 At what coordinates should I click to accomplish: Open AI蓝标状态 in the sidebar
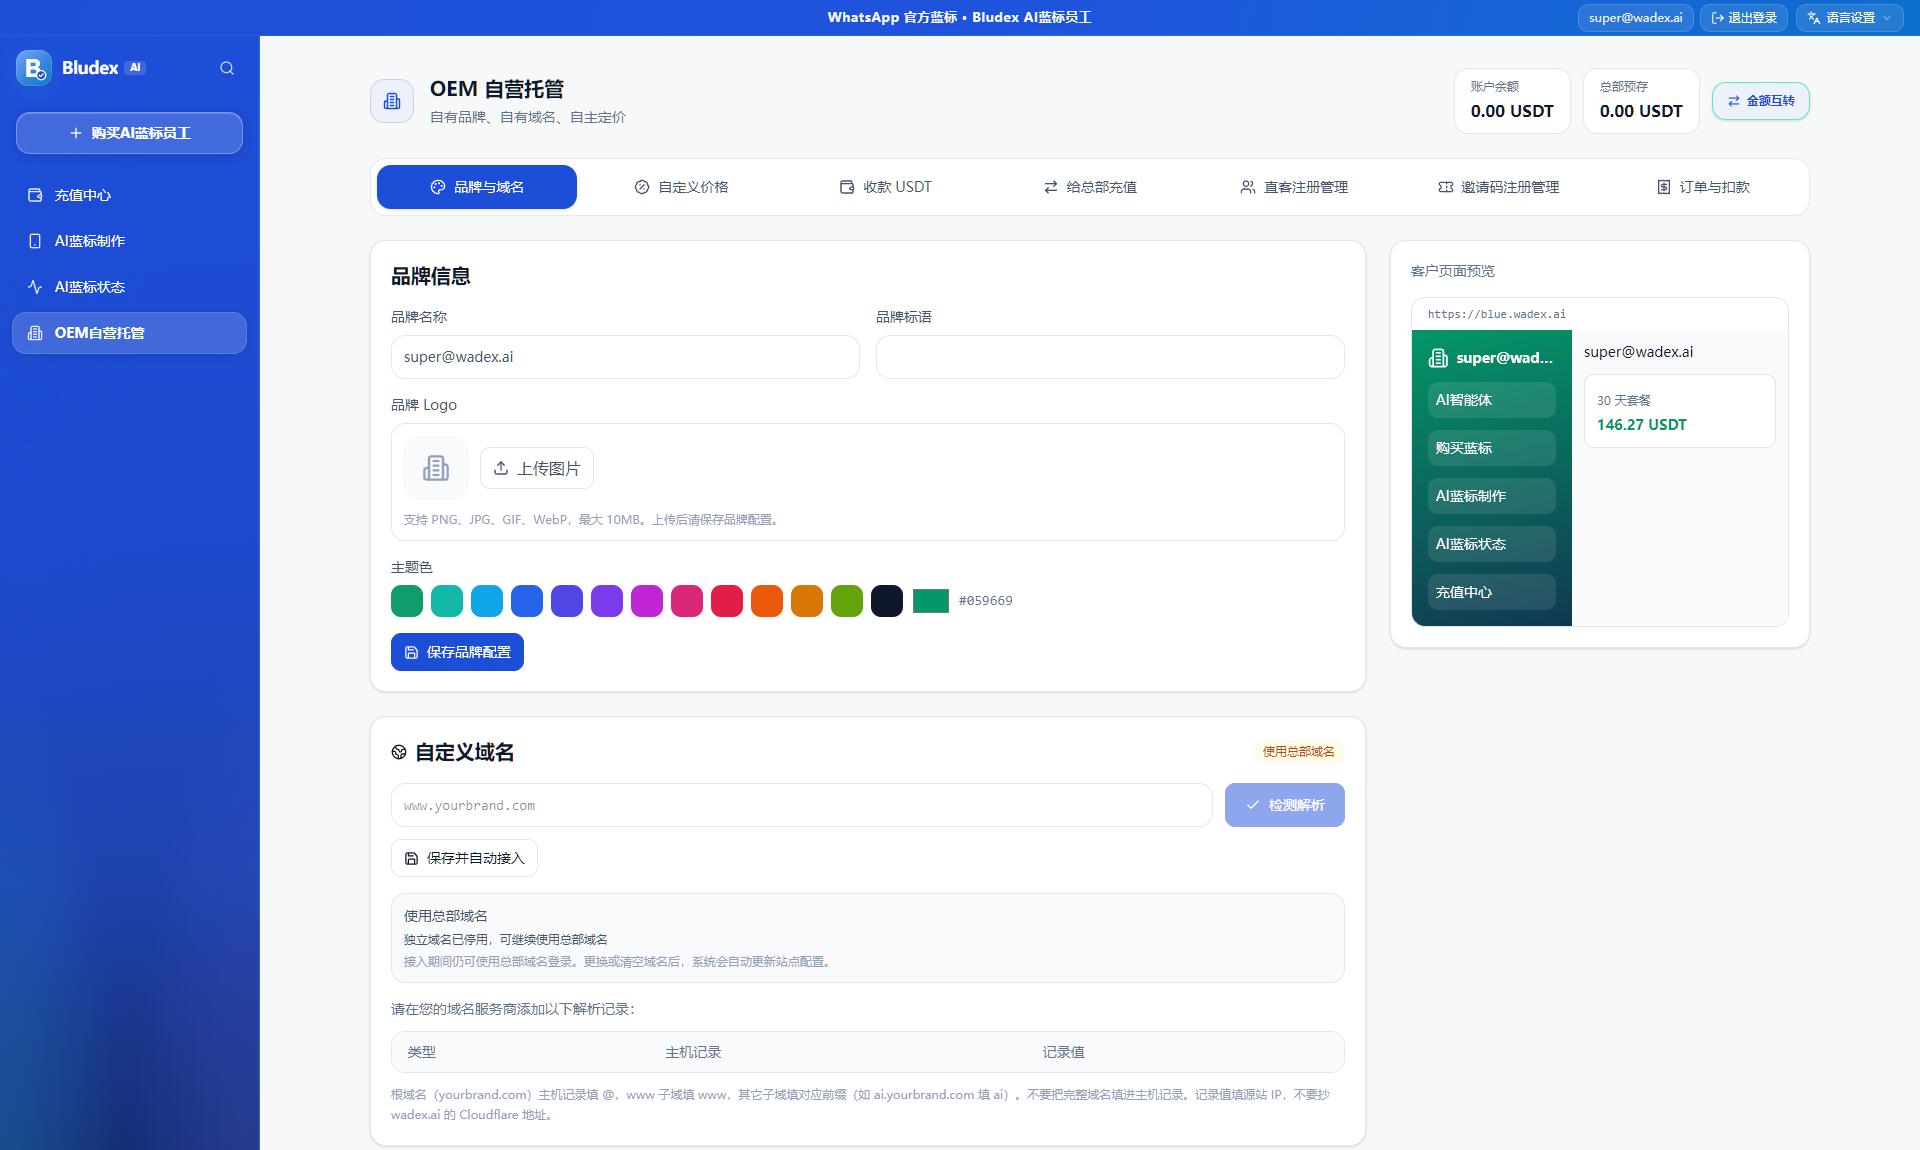tap(129, 287)
